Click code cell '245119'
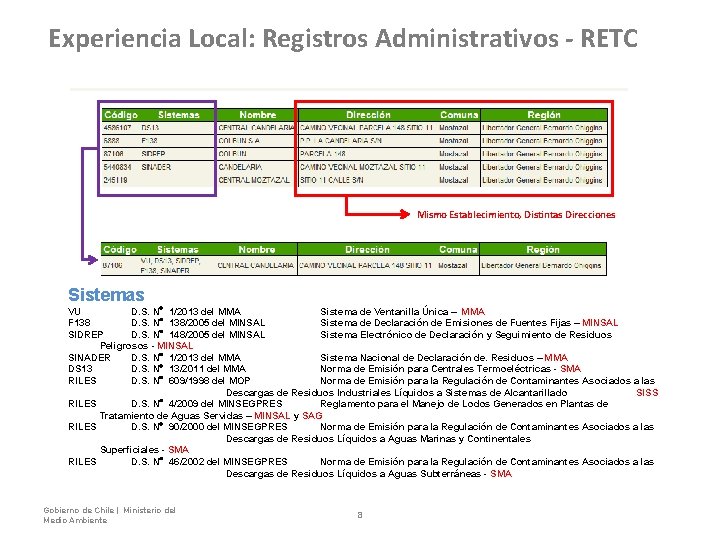The width and height of the screenshot is (720, 540). 115,180
